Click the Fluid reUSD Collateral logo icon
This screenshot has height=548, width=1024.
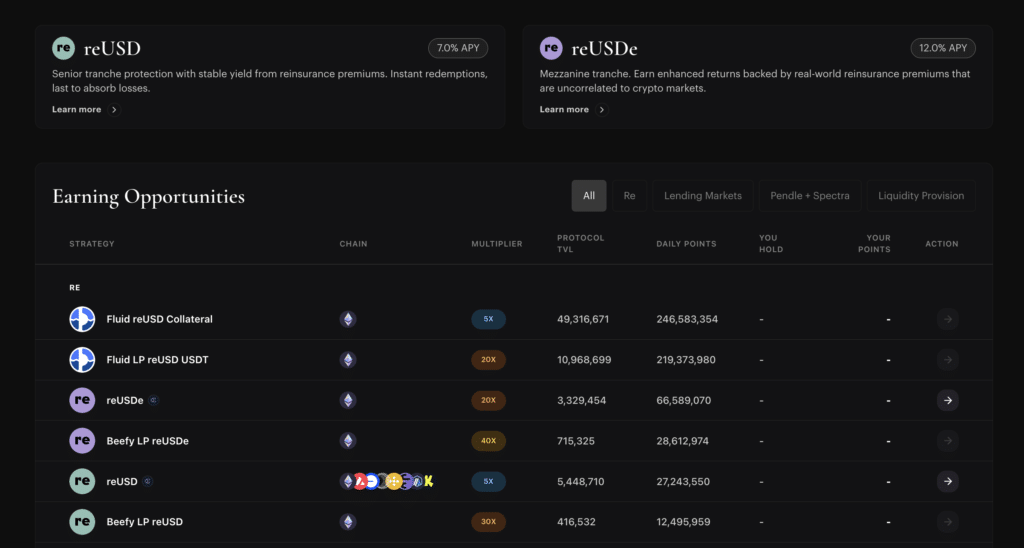click(82, 319)
